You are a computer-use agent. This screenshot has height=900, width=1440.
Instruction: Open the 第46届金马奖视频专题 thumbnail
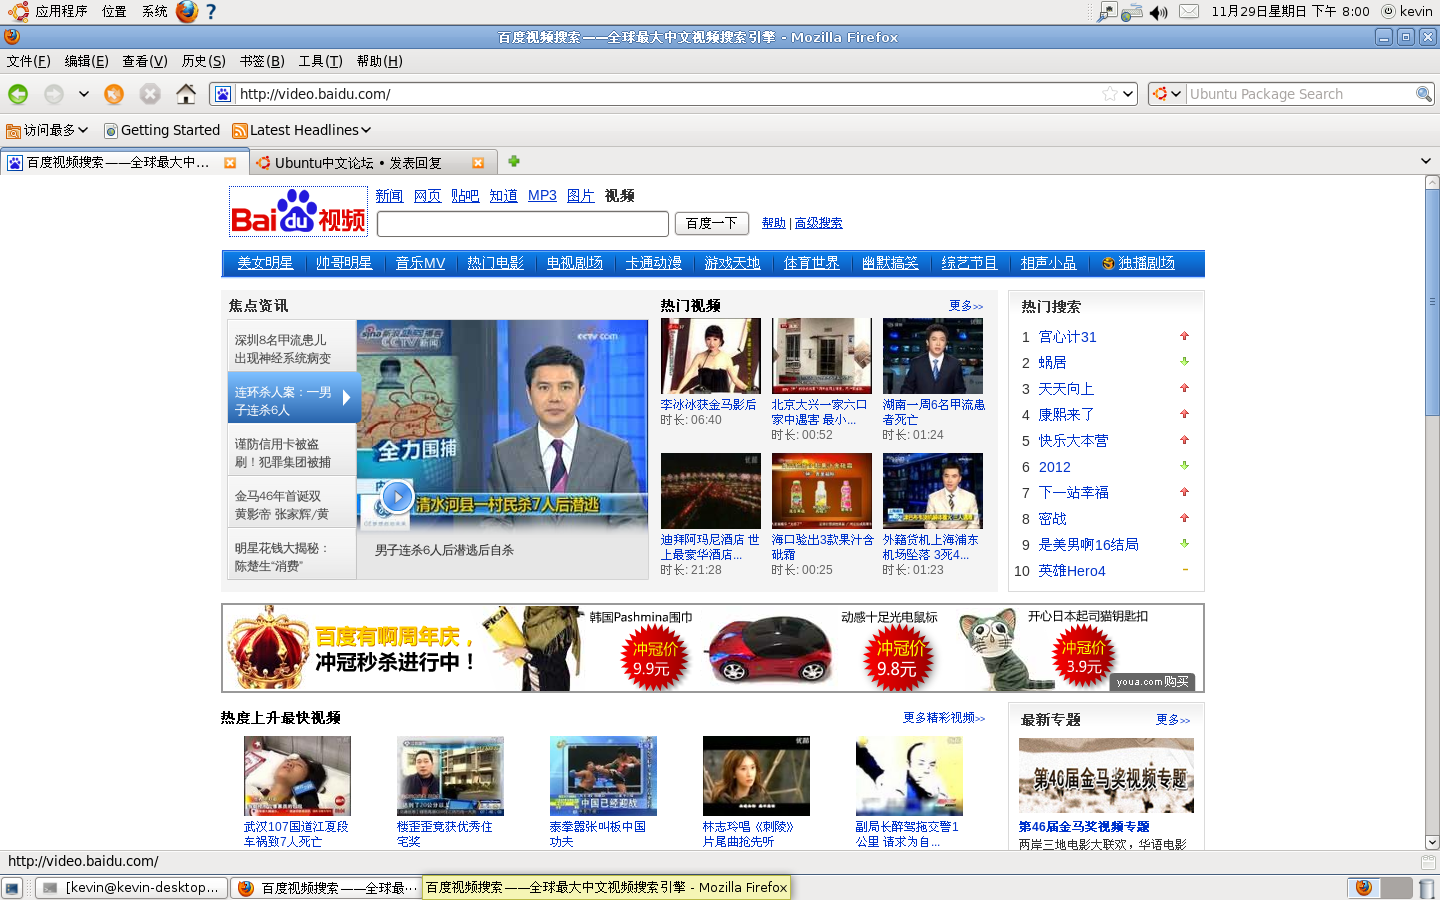pyautogui.click(x=1106, y=776)
